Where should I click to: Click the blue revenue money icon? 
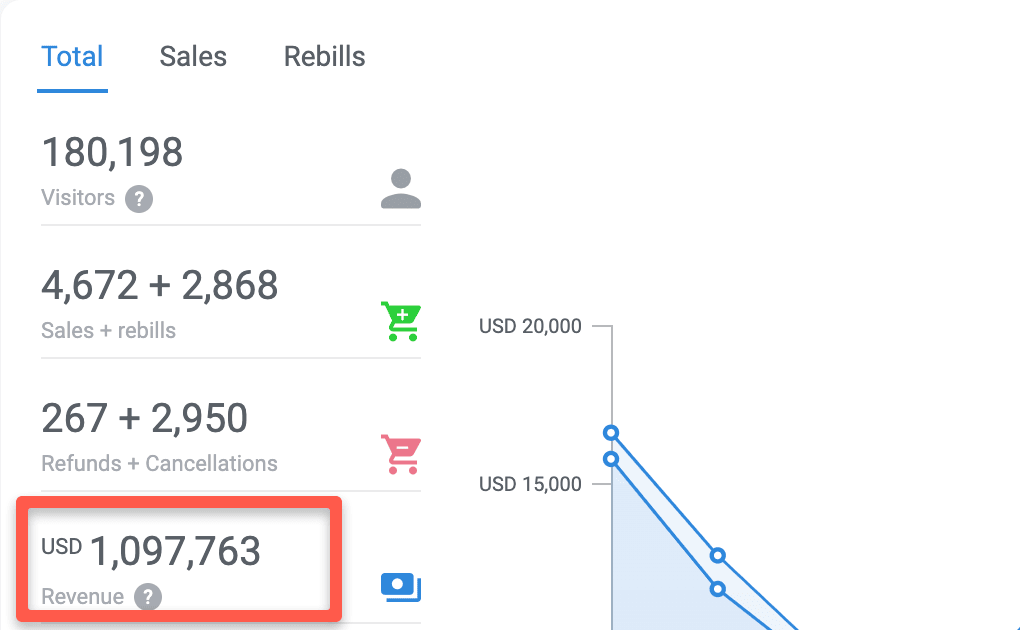(x=401, y=587)
